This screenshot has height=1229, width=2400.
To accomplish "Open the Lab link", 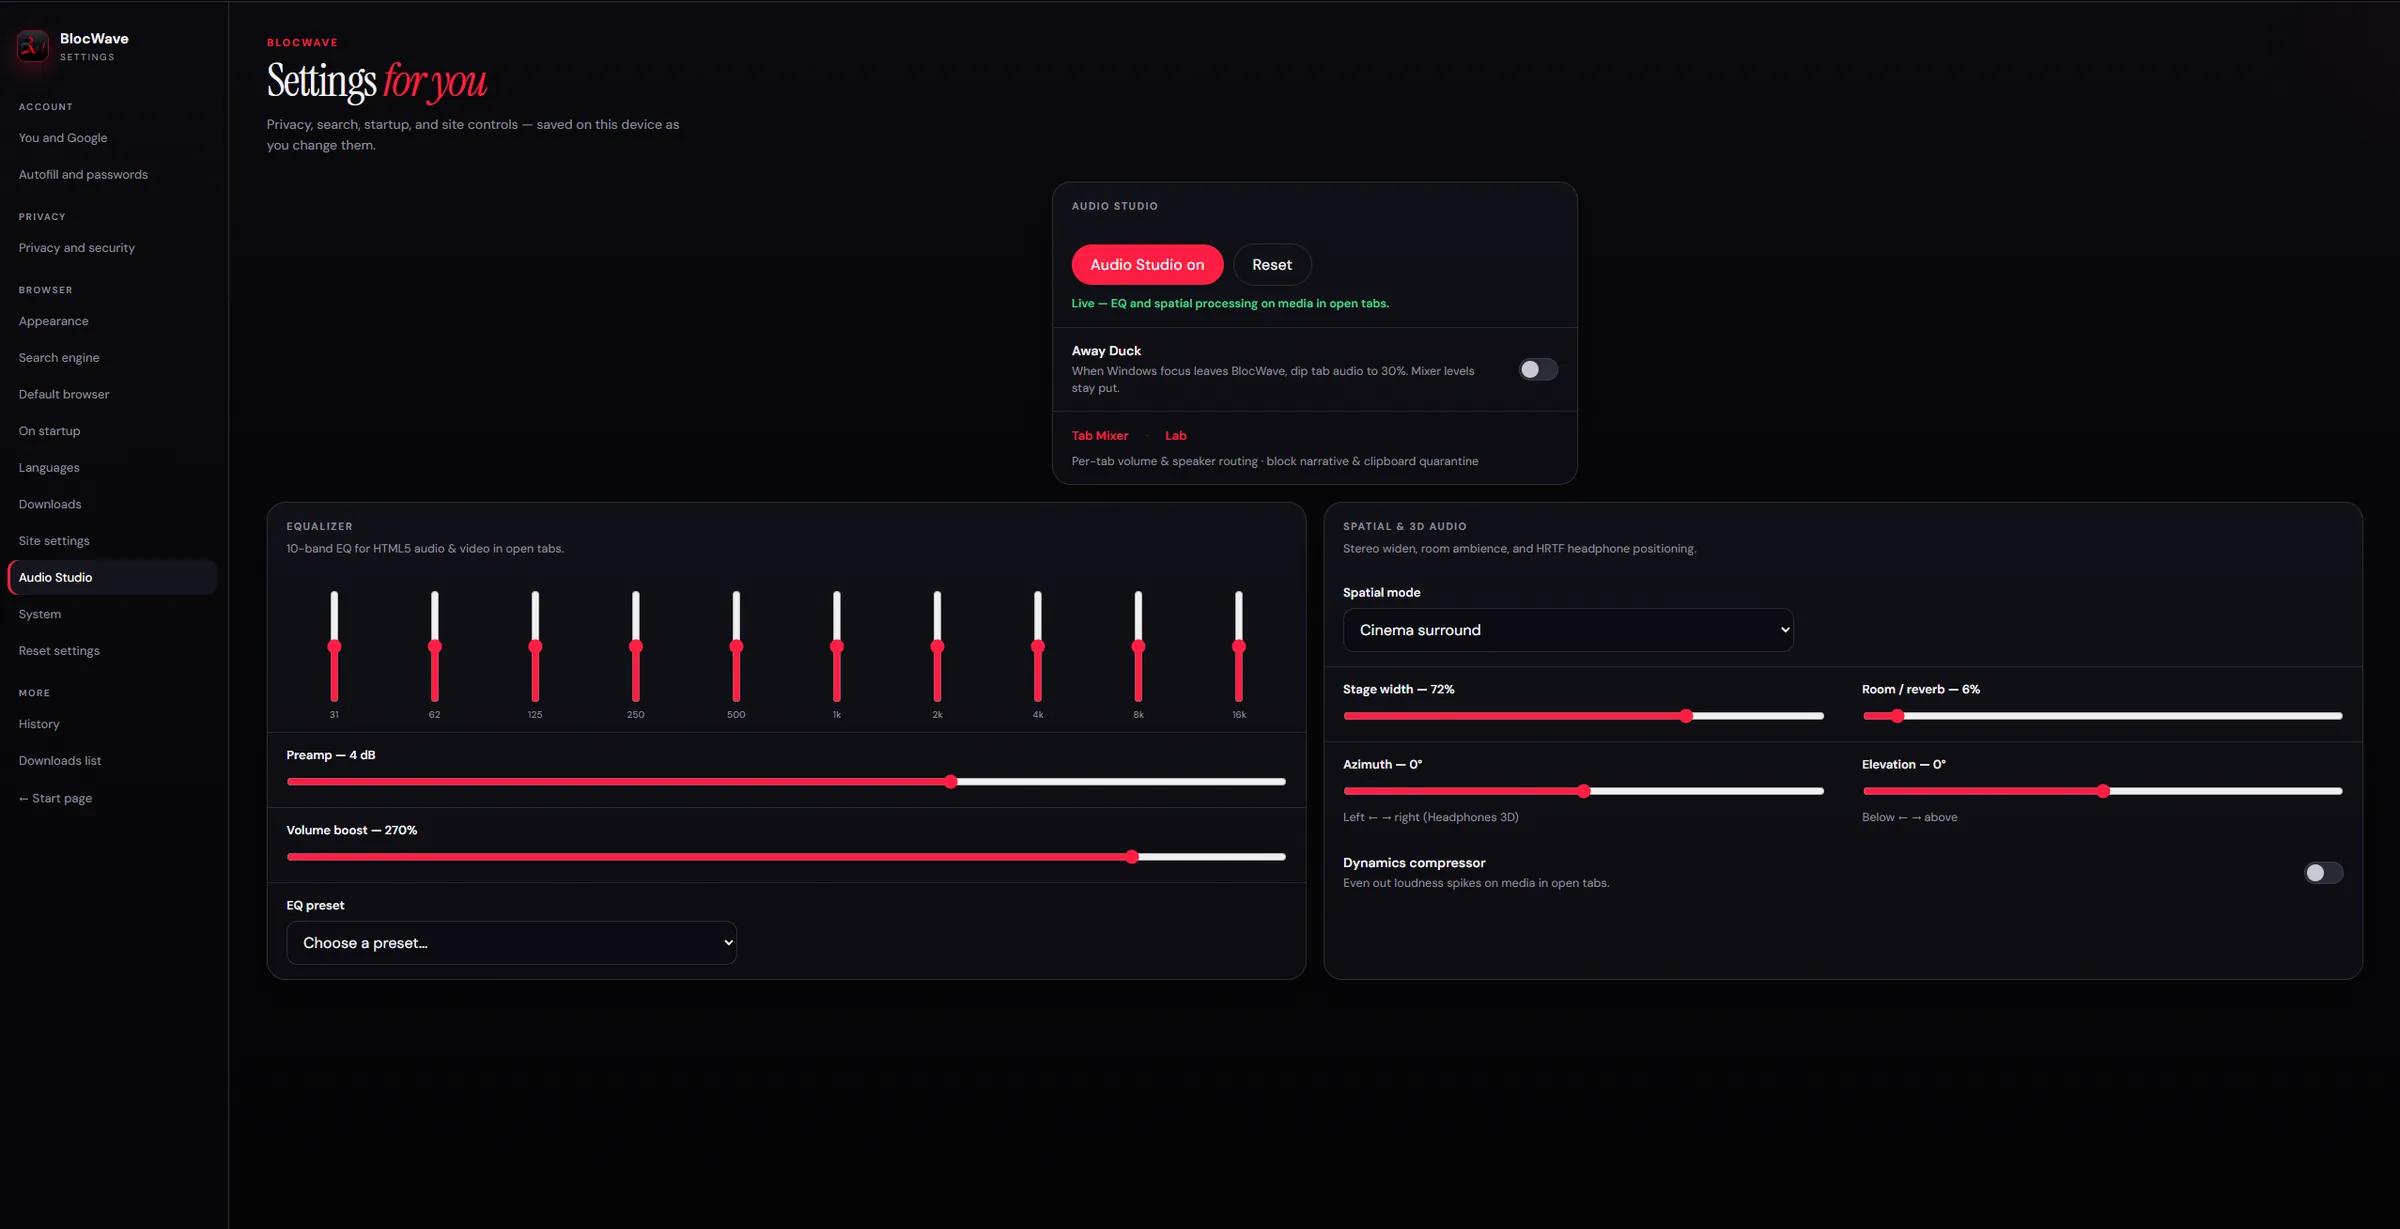I will [x=1175, y=435].
